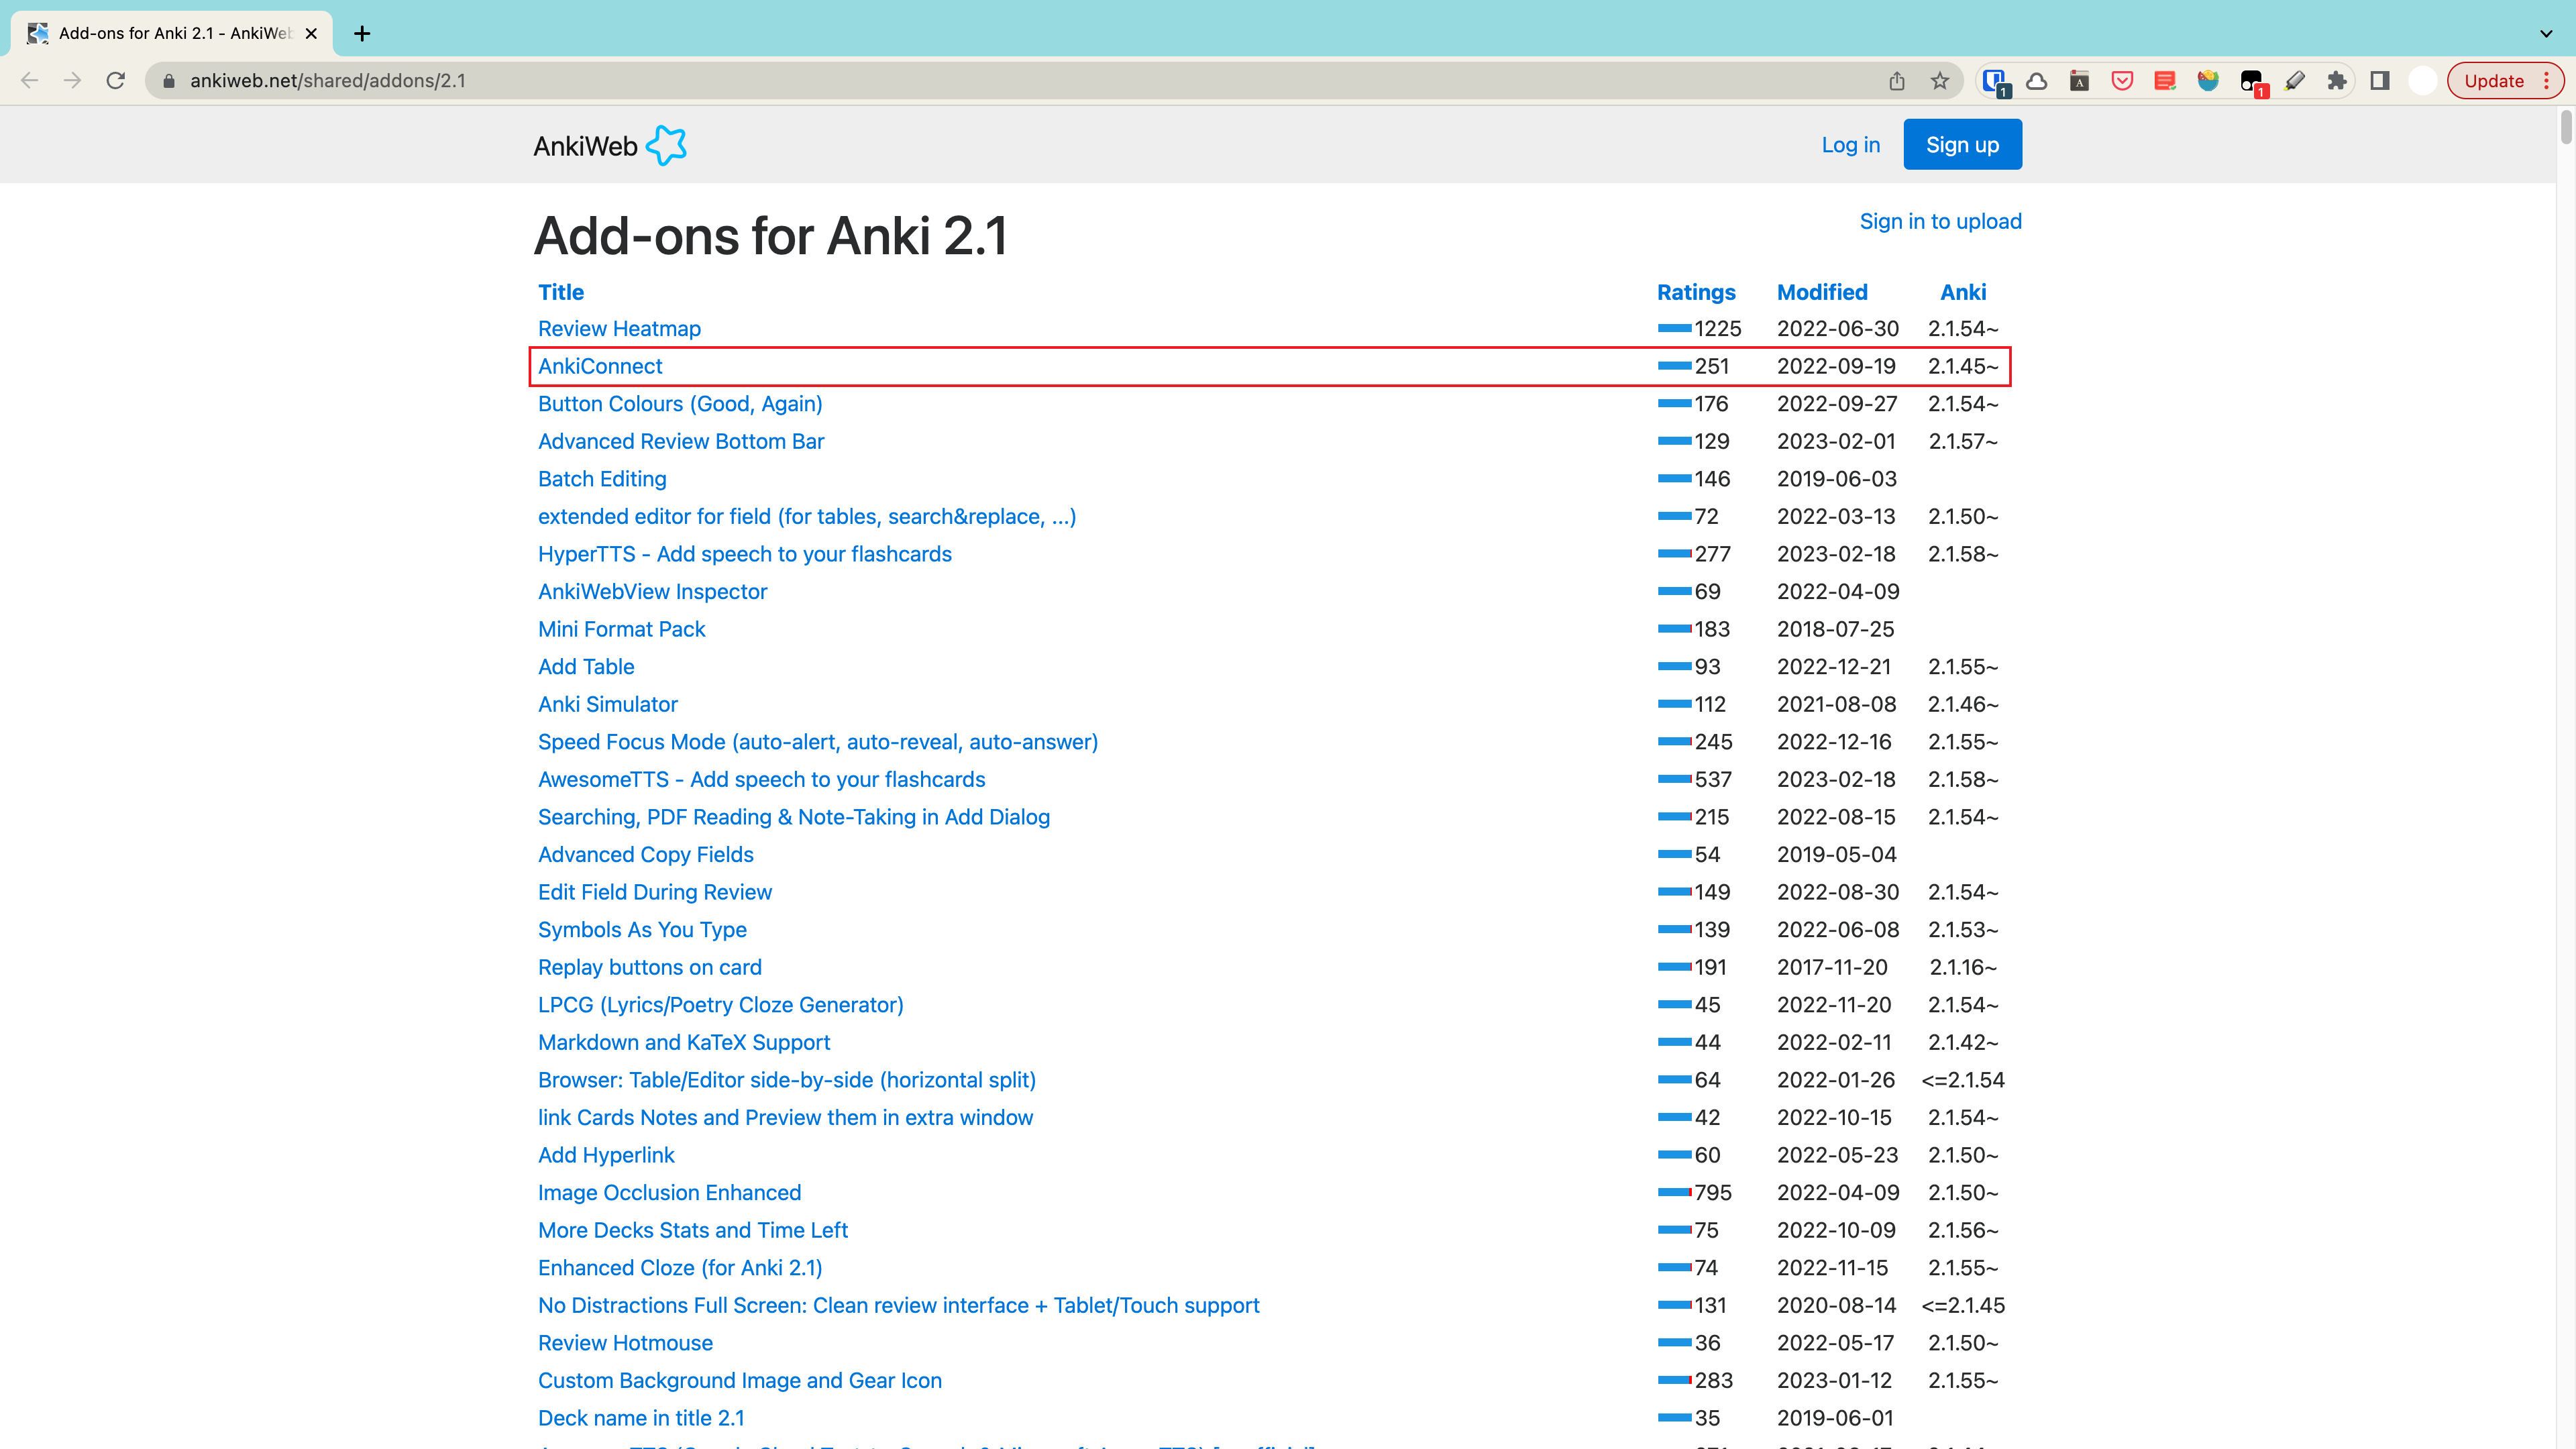Click the Sign up button

[1962, 145]
